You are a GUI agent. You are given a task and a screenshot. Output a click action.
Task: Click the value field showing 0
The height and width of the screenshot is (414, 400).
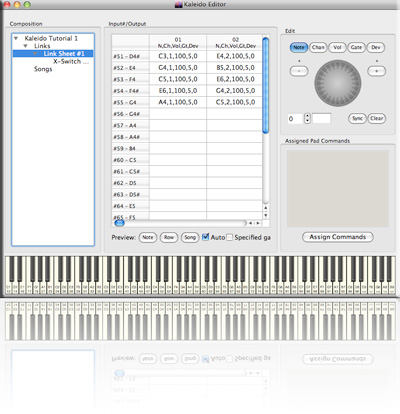295,119
